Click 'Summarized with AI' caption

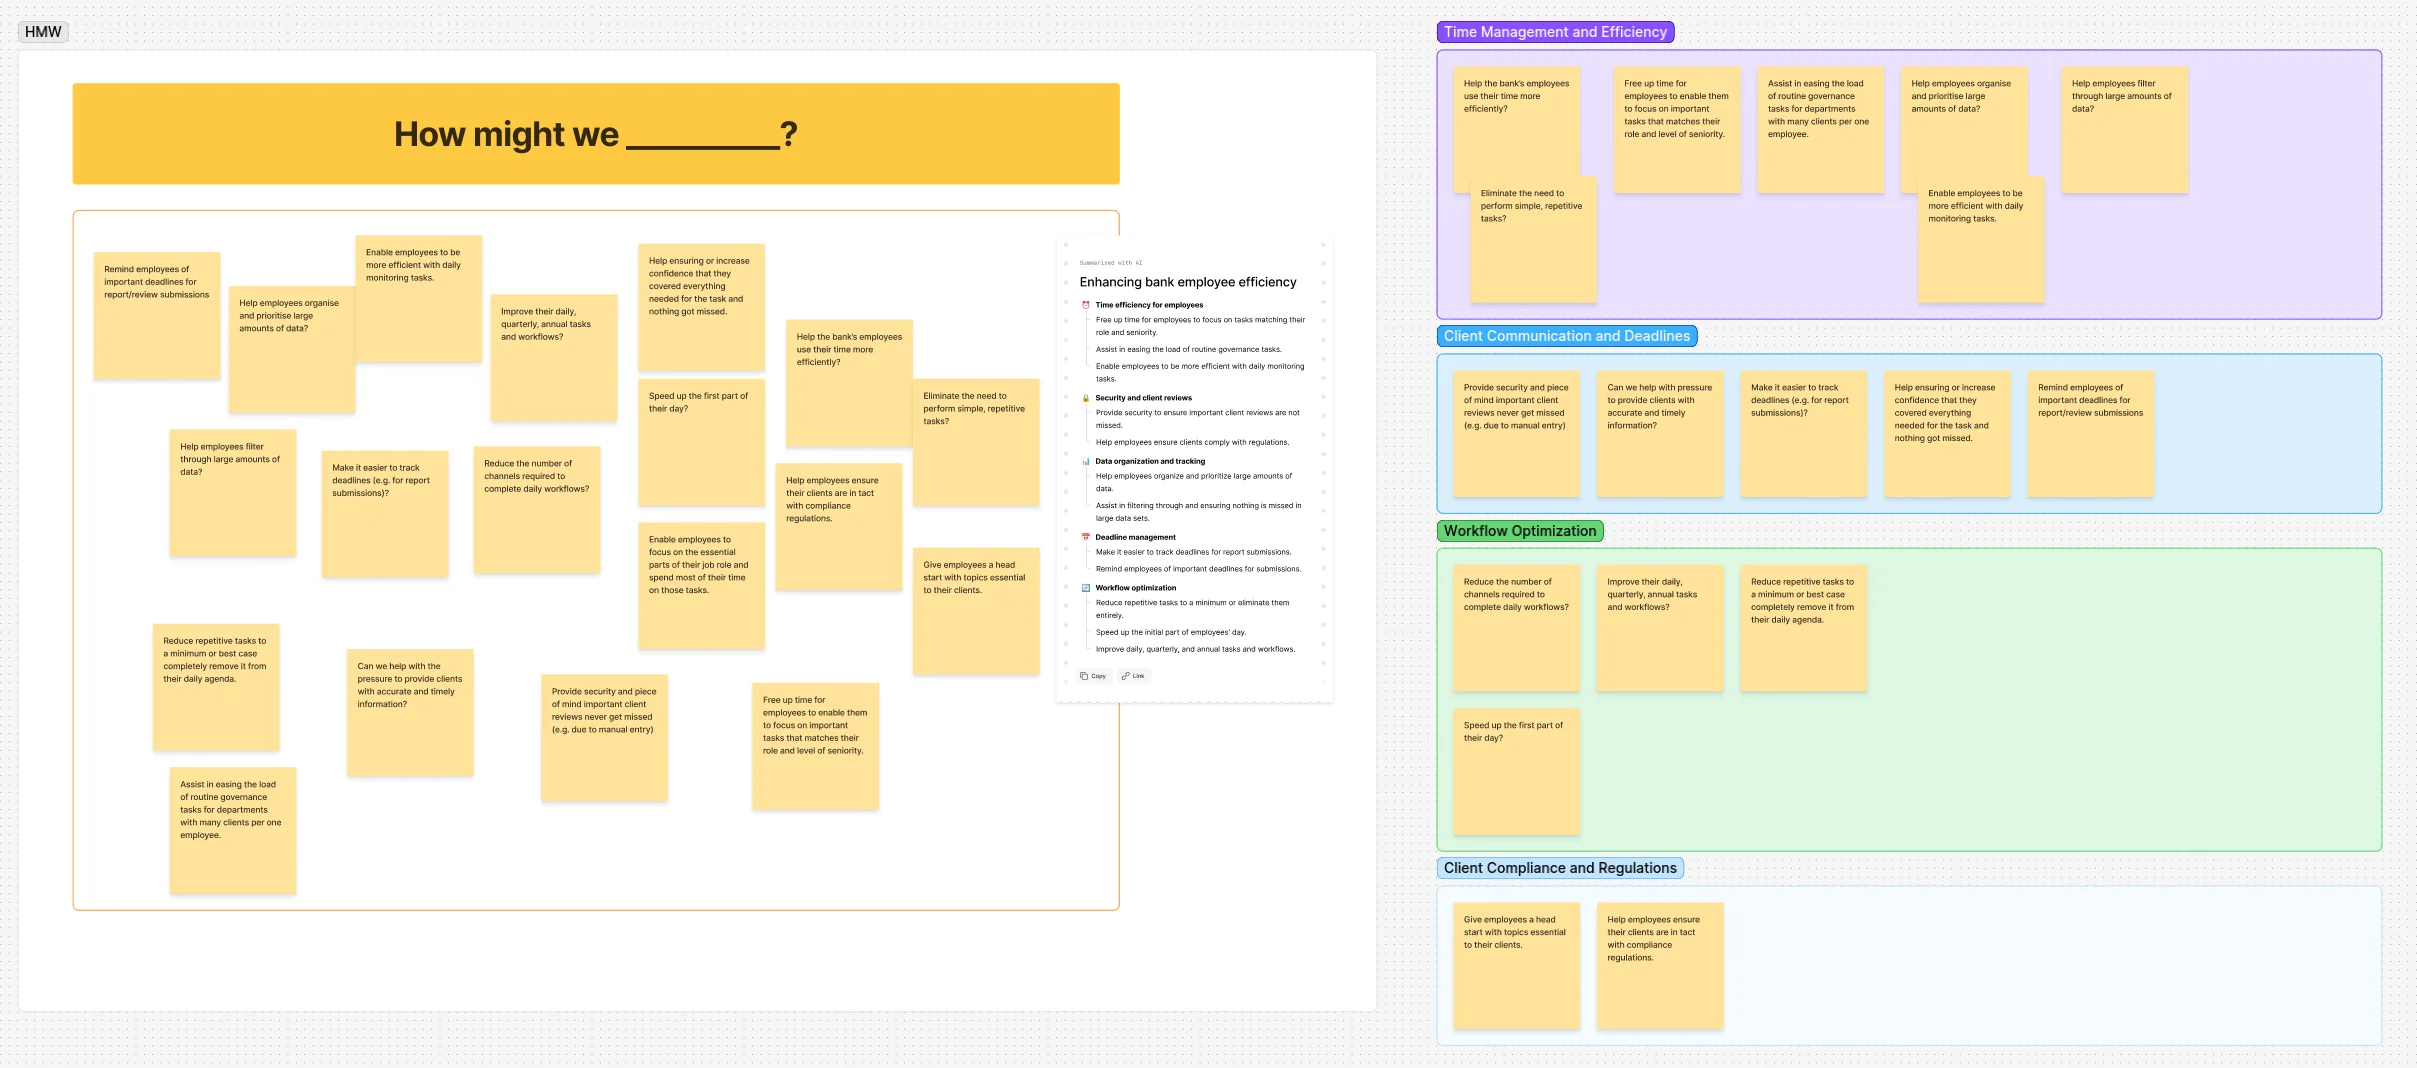(x=1110, y=263)
